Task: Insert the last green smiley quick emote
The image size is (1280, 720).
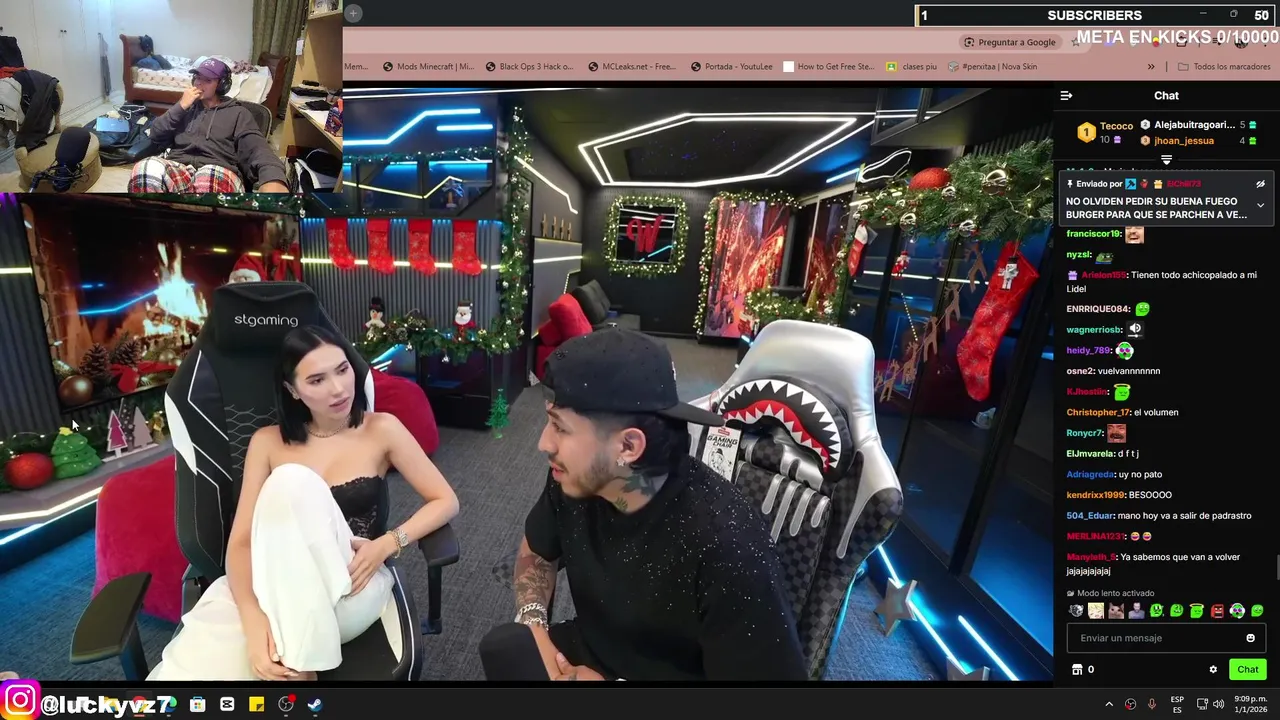Action: tap(1257, 611)
